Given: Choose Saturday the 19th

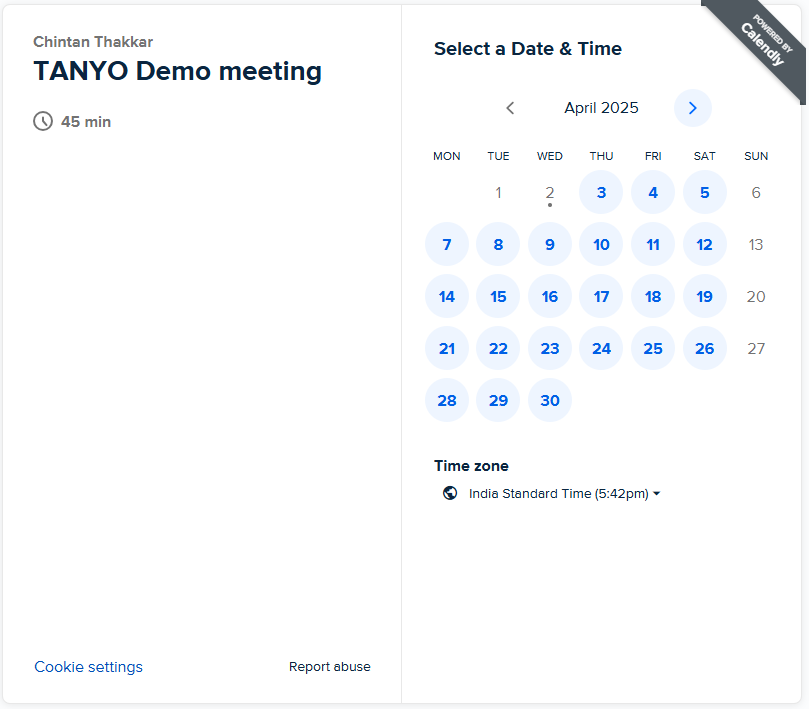Looking at the screenshot, I should 704,297.
